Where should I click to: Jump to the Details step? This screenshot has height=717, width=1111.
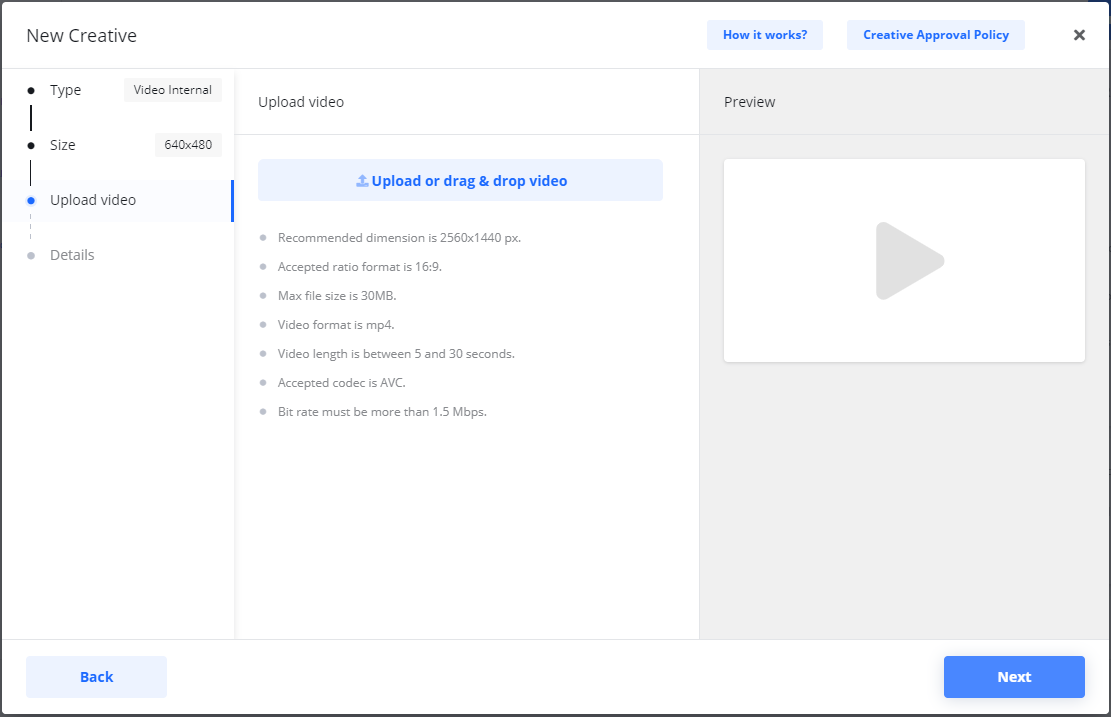[72, 255]
